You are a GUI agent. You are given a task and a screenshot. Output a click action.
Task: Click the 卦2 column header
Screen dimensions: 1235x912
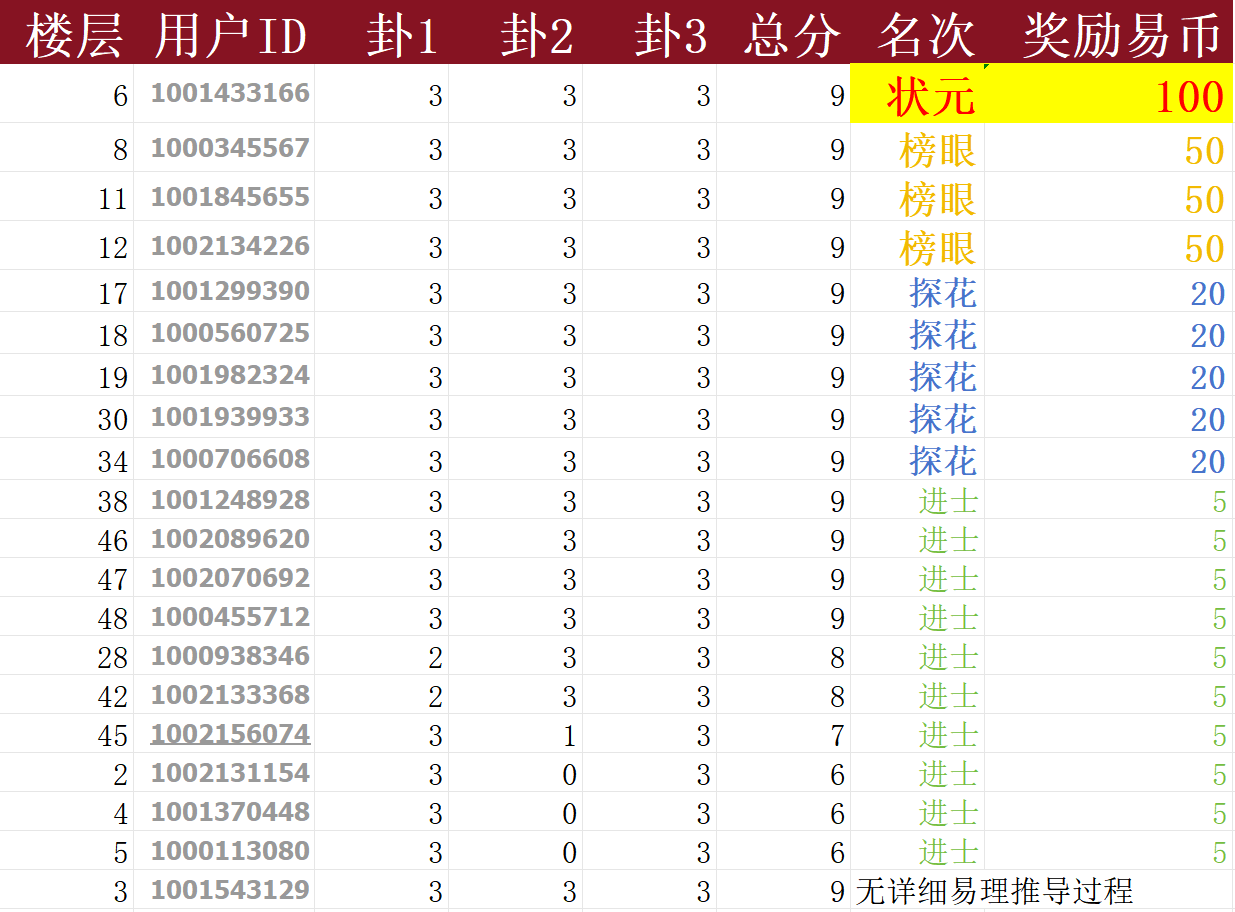(x=537, y=37)
